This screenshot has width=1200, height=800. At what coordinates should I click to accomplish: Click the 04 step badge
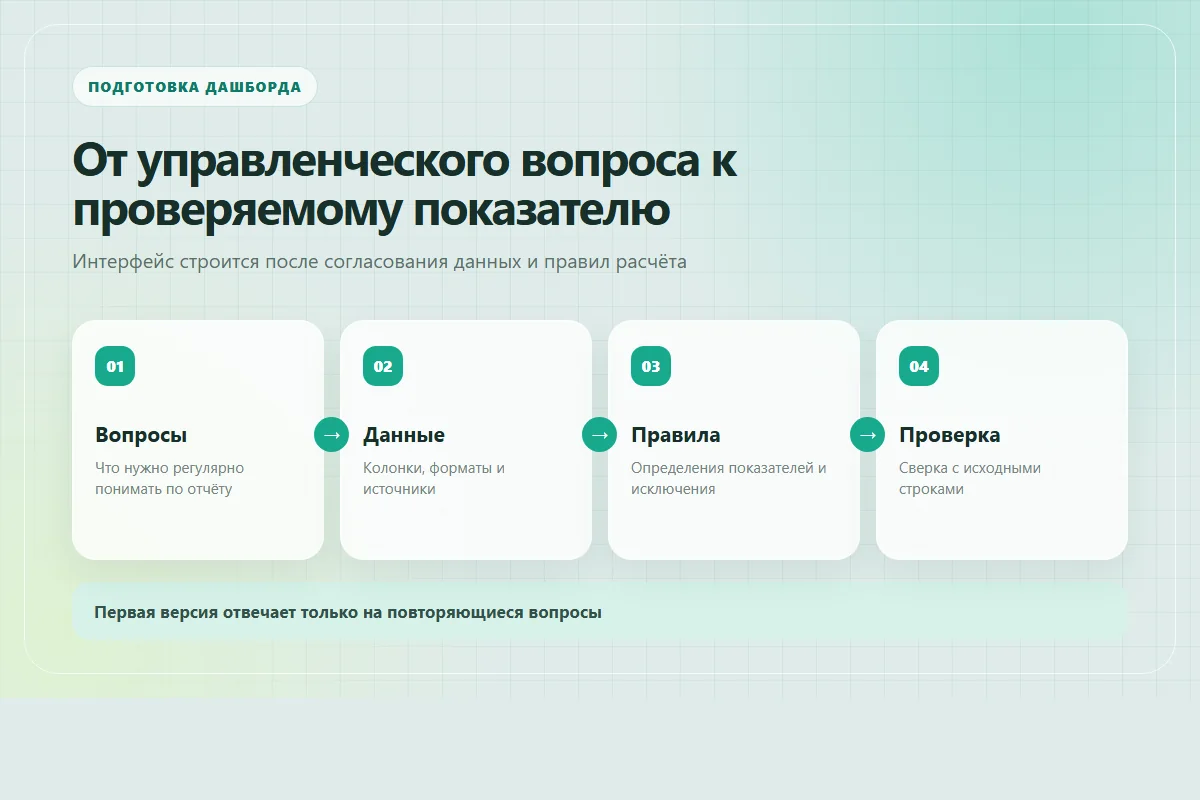click(919, 366)
